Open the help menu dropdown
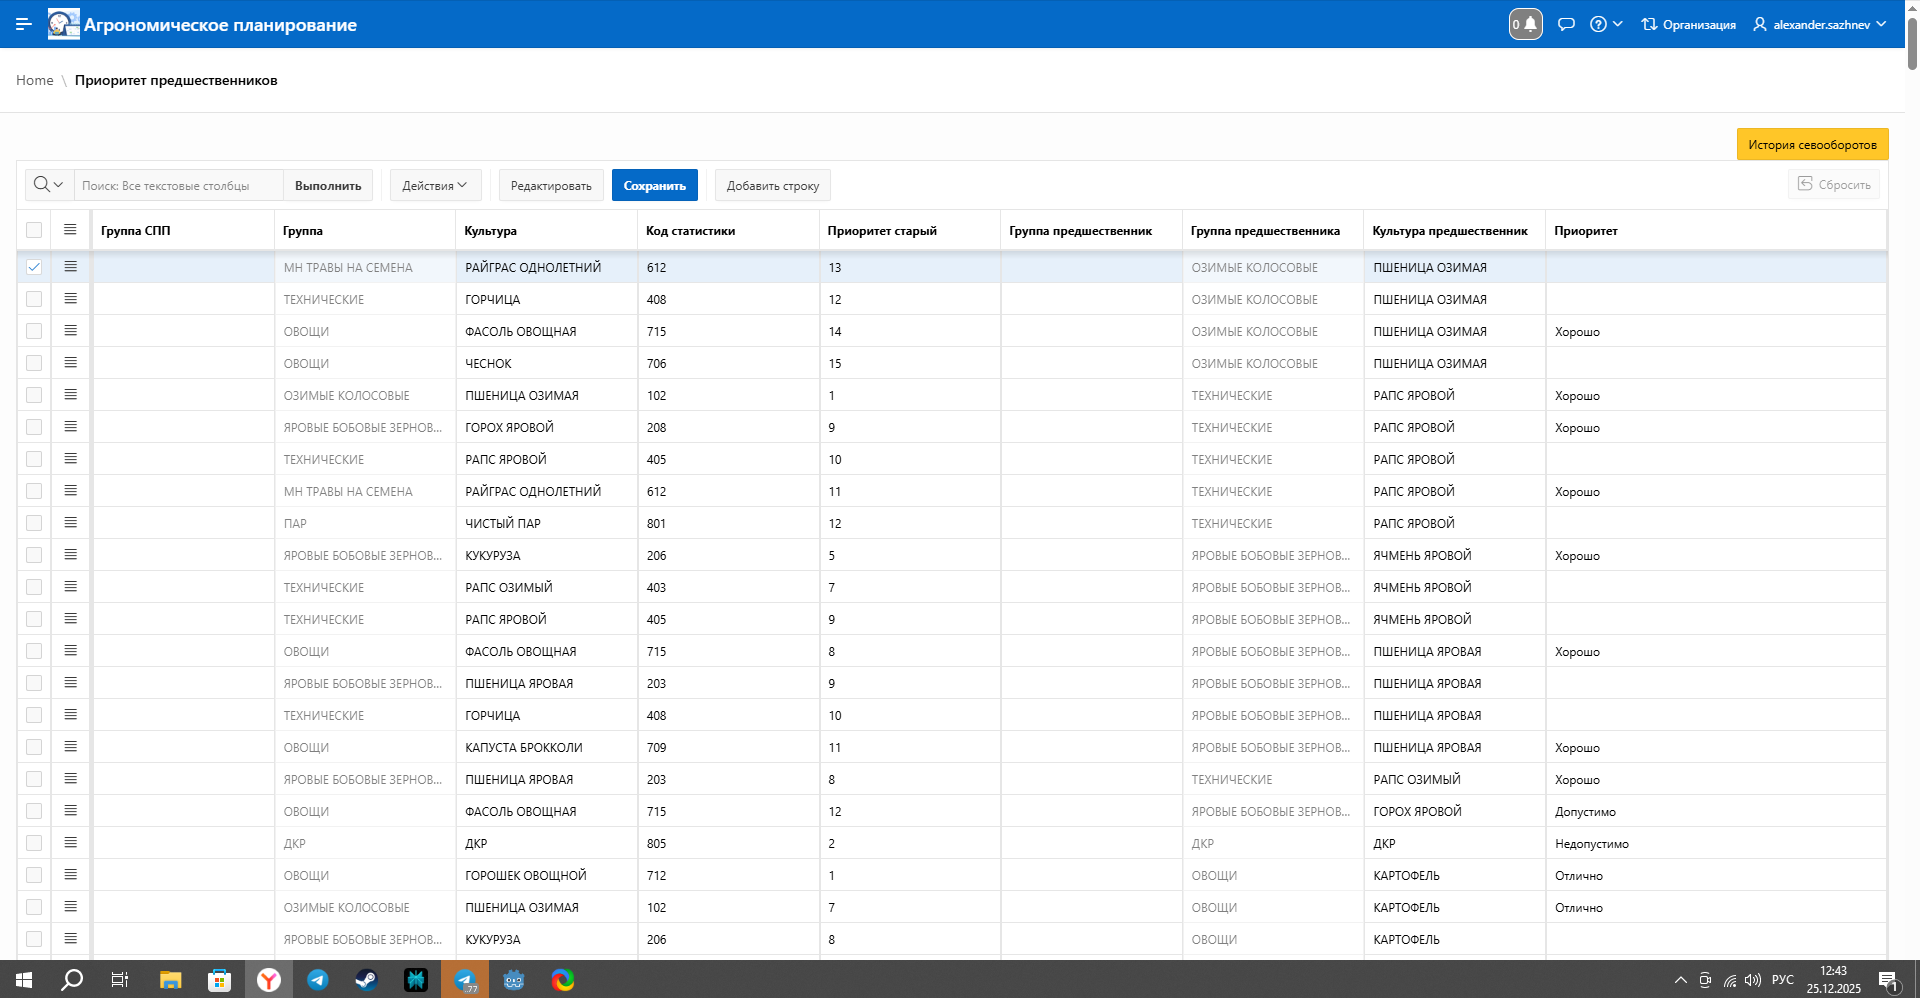 pos(1606,24)
